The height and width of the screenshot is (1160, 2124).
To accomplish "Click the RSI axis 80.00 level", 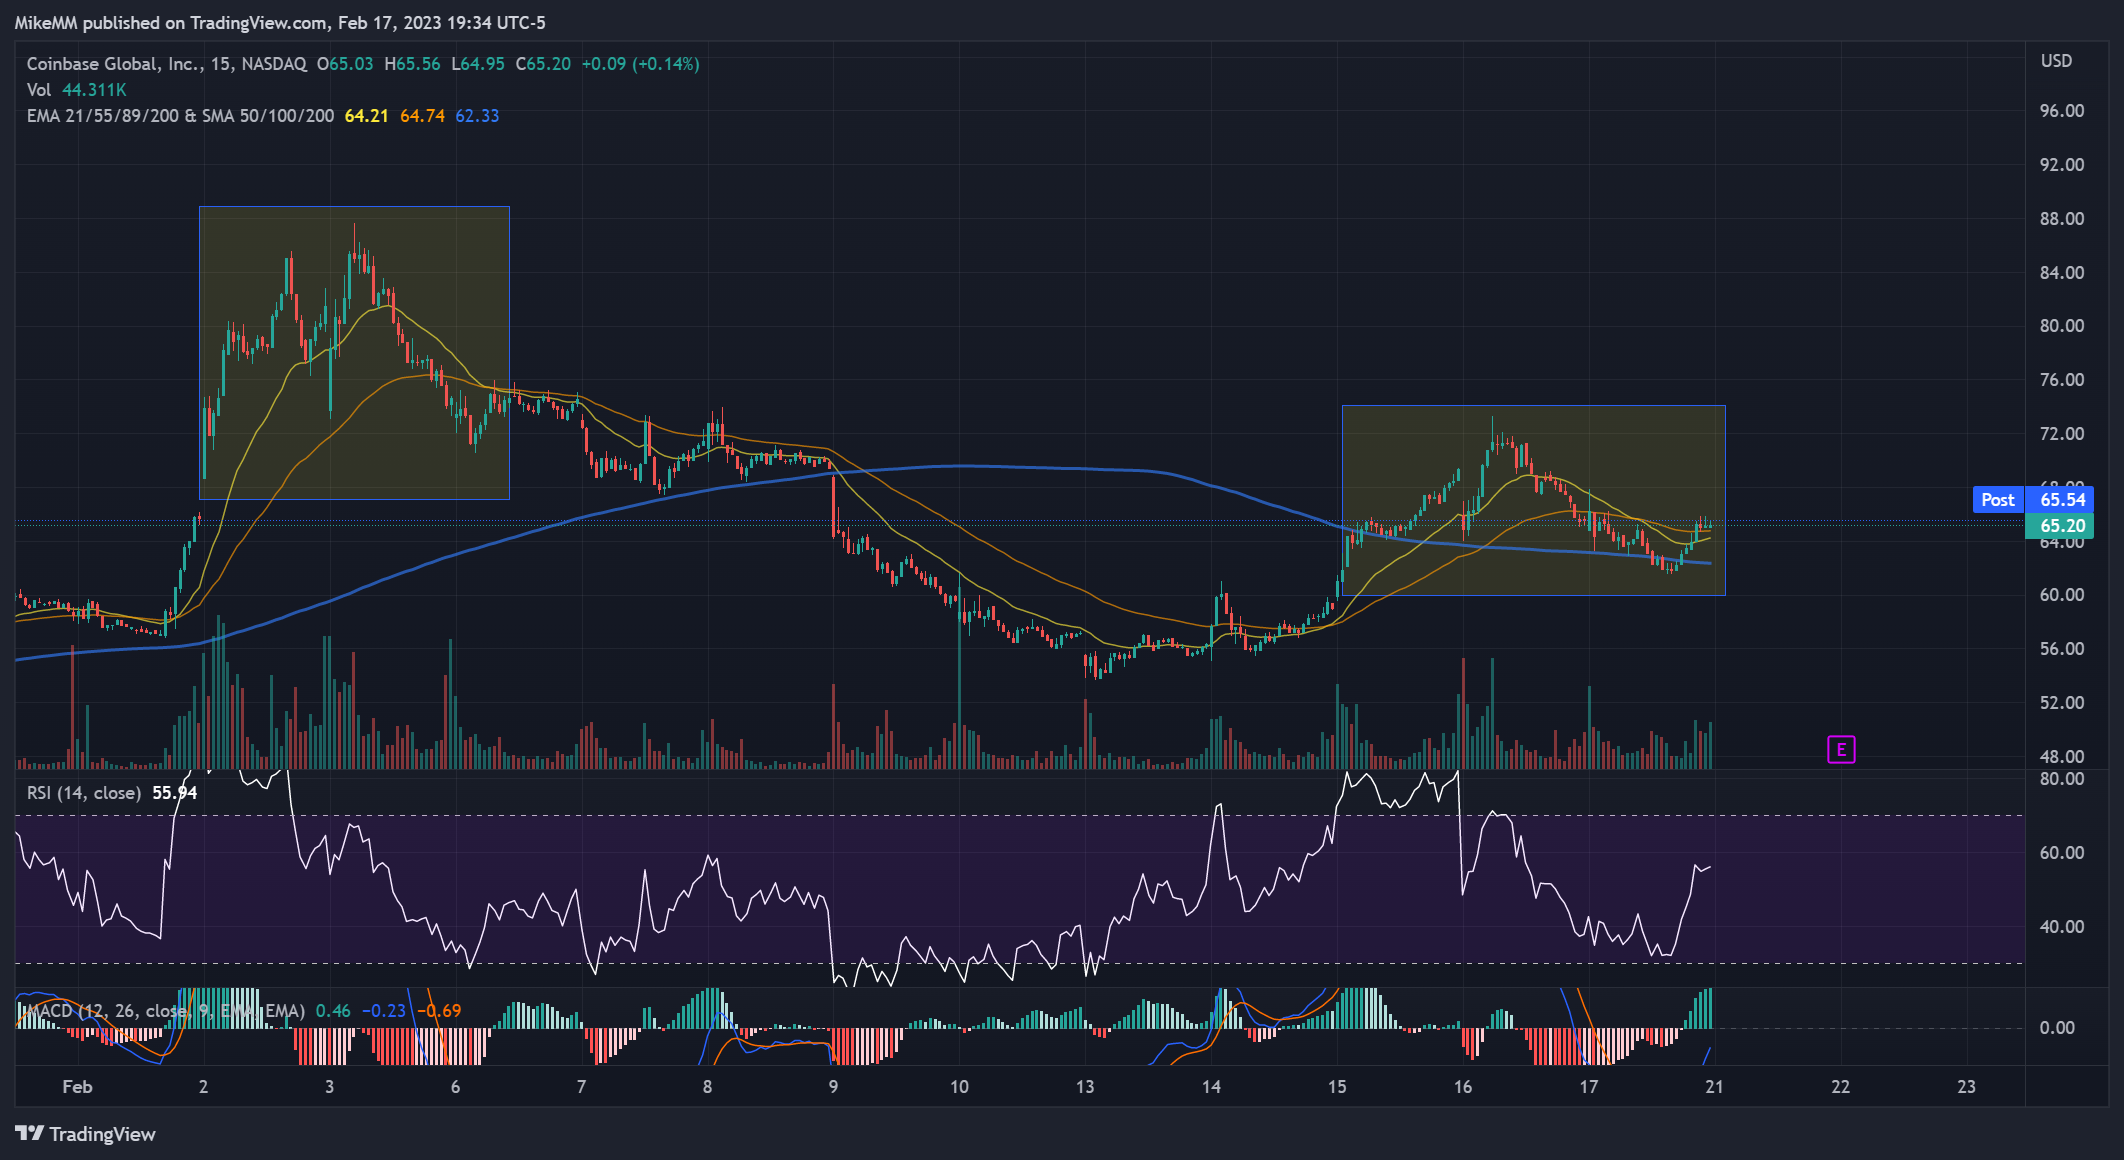I will [x=2062, y=779].
